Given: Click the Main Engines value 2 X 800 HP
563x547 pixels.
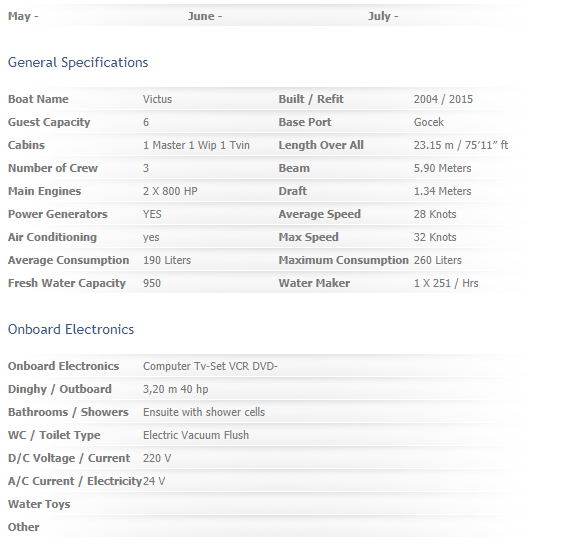Looking at the screenshot, I should click(170, 191).
